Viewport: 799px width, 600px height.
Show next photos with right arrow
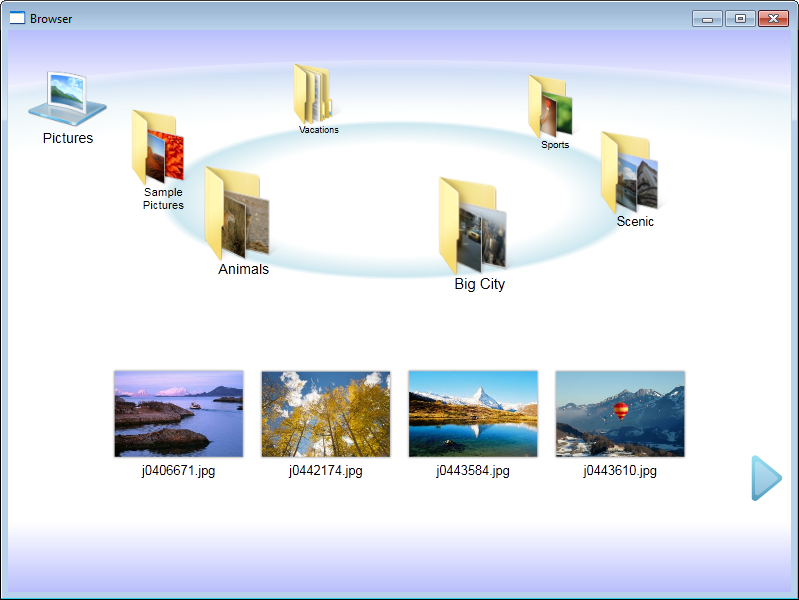(766, 478)
